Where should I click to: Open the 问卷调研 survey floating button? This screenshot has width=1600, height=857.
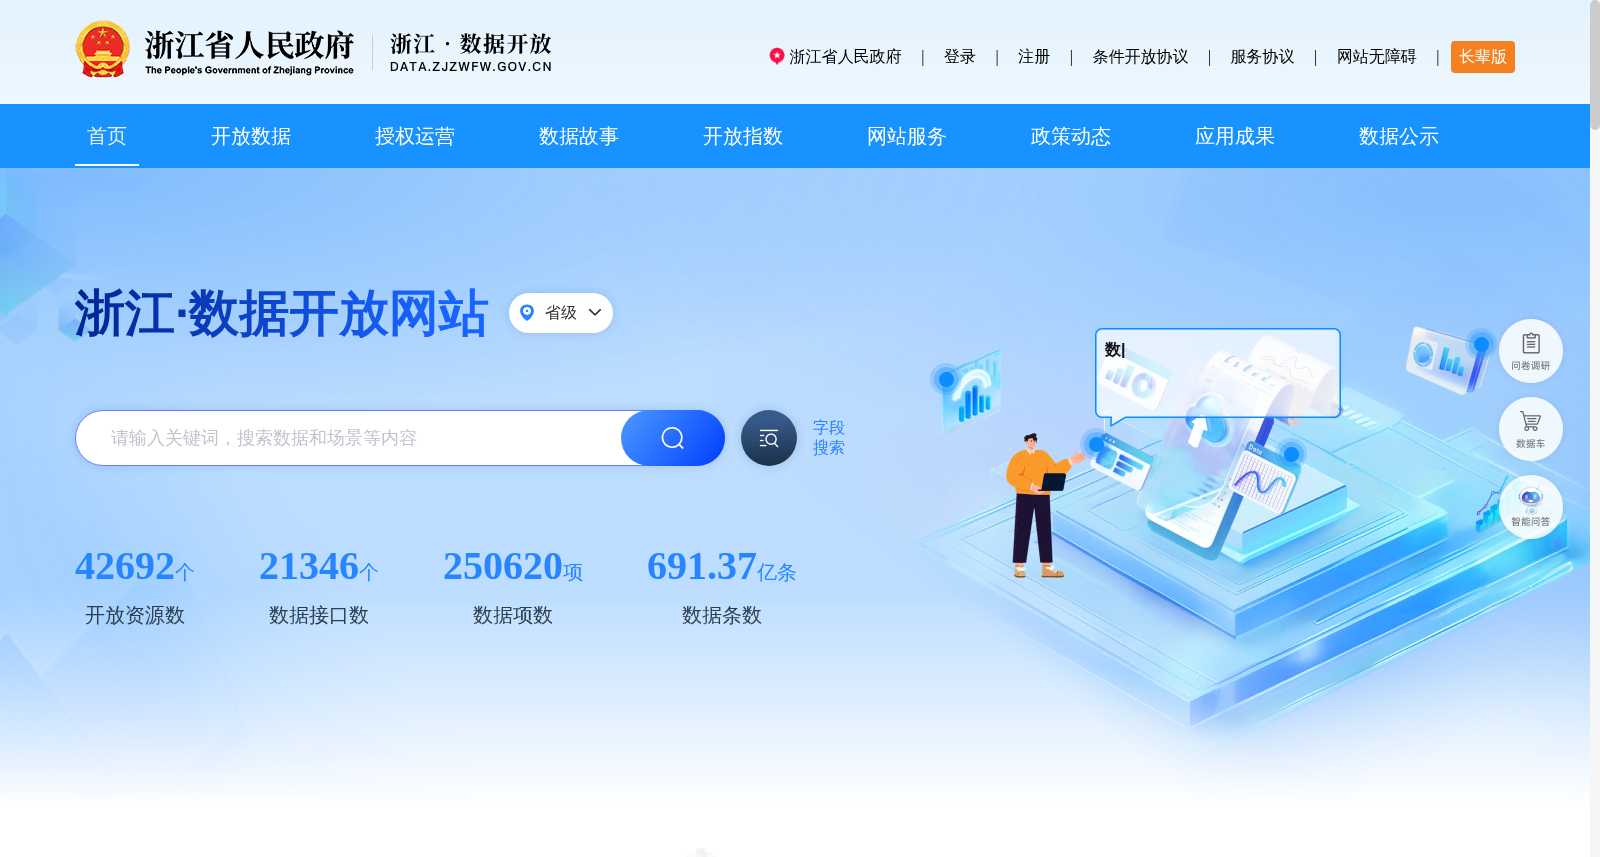point(1531,351)
